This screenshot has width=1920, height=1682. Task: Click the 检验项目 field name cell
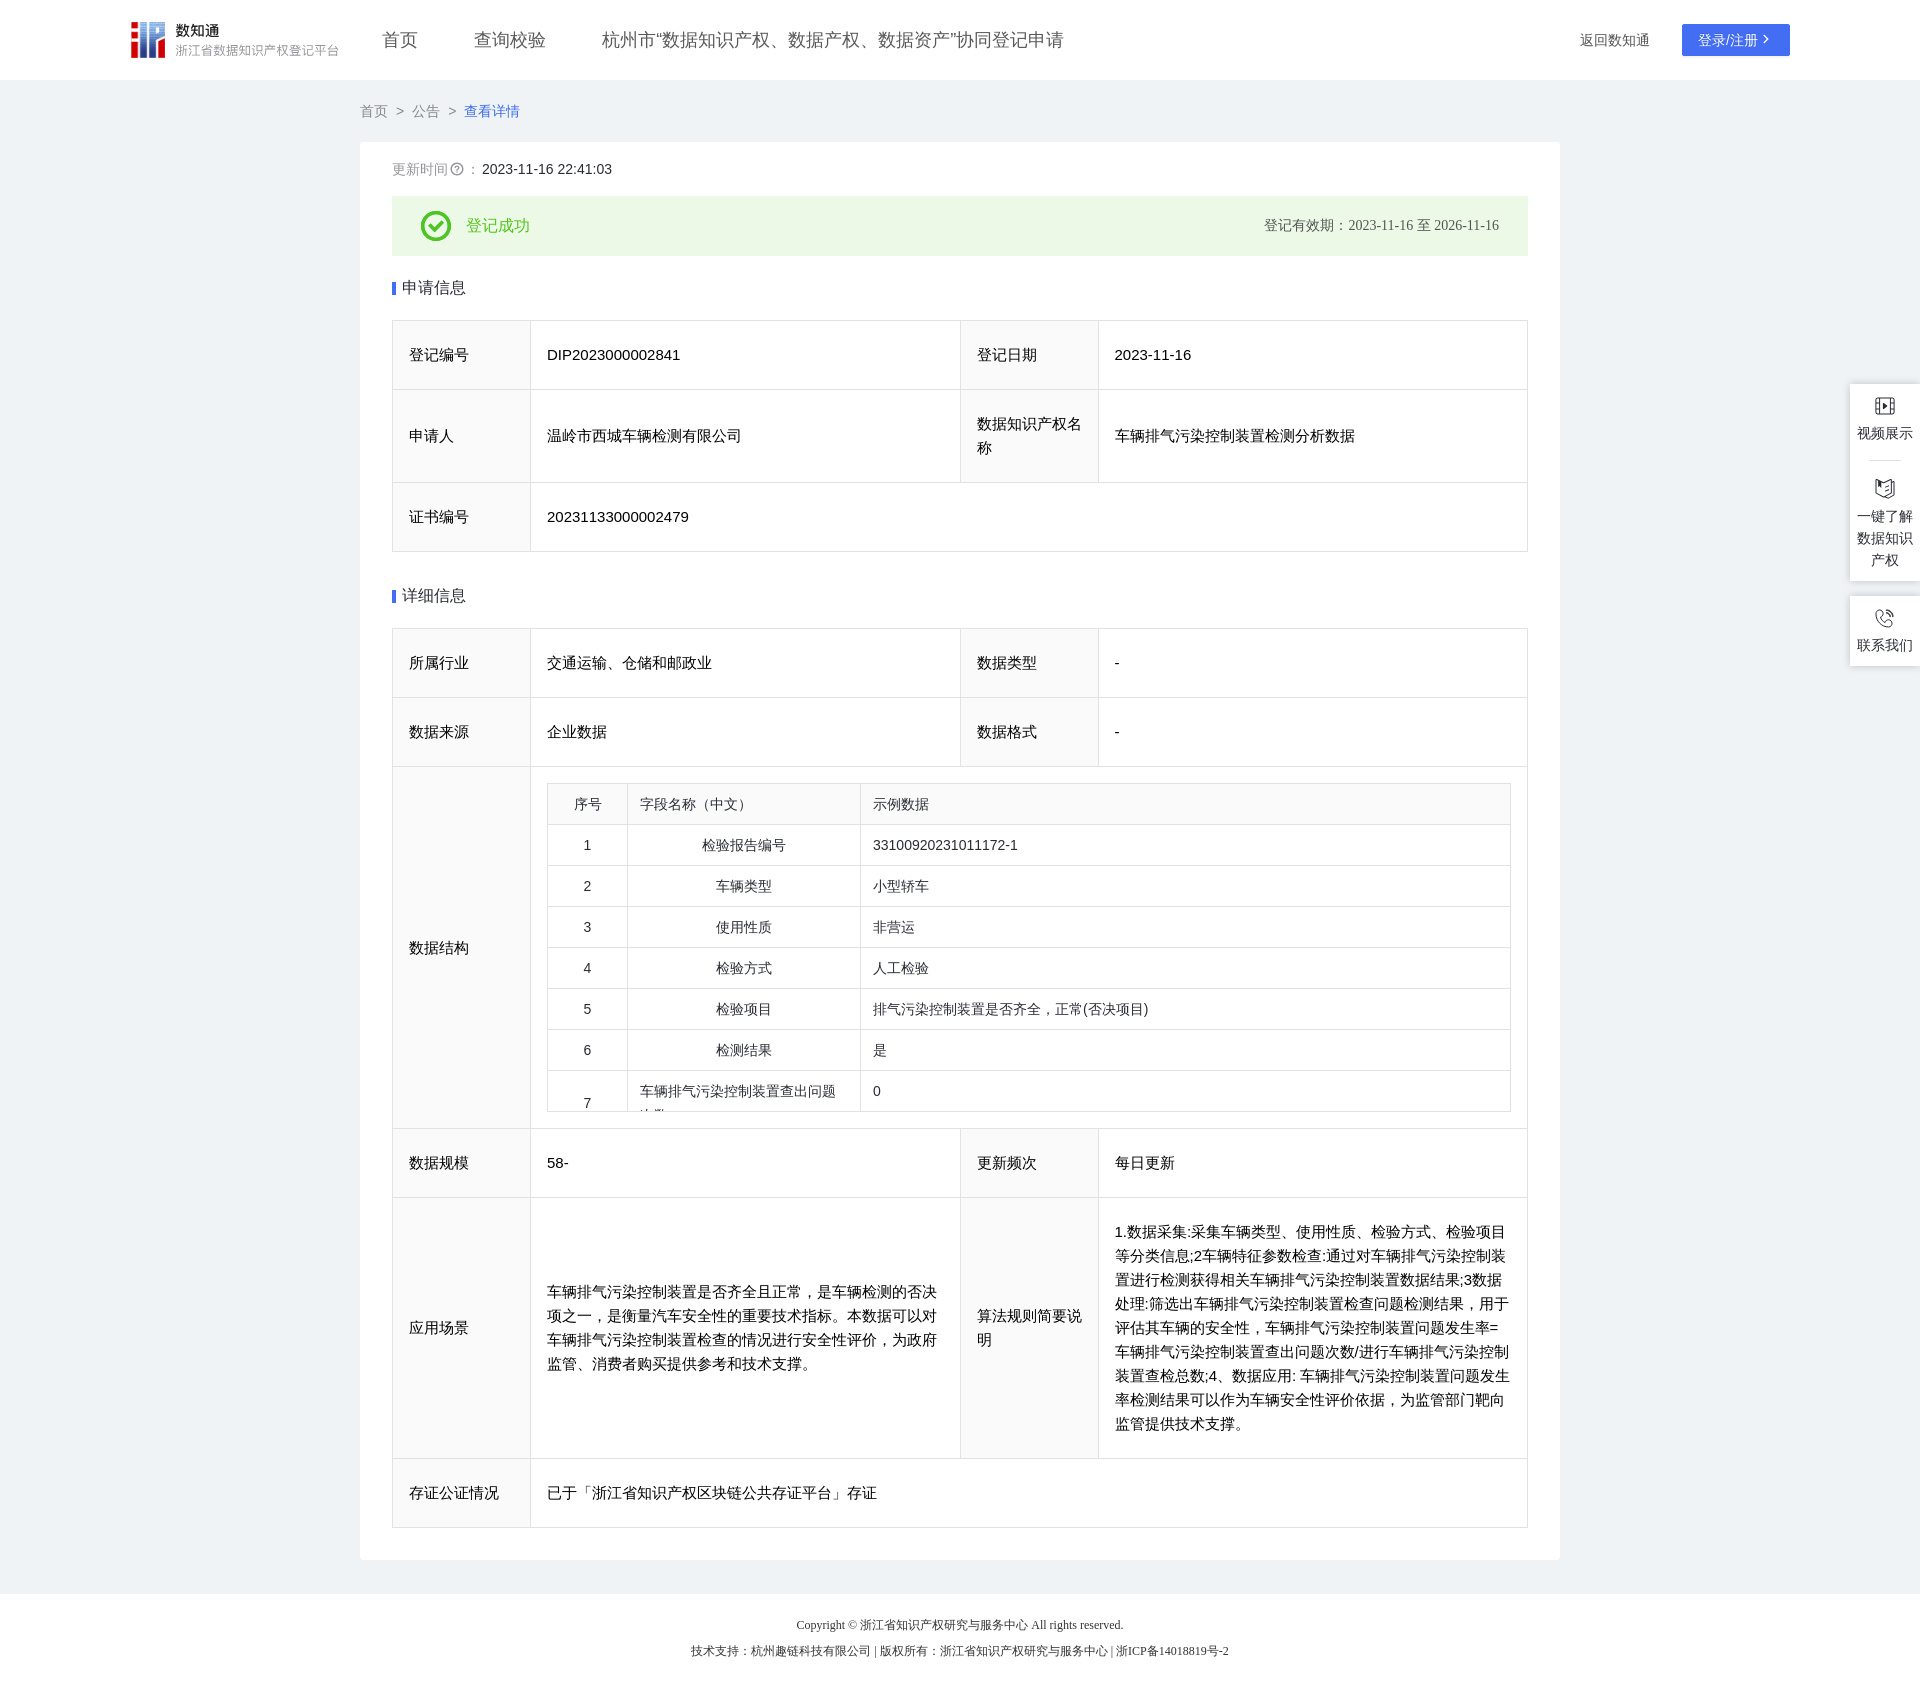744,1009
